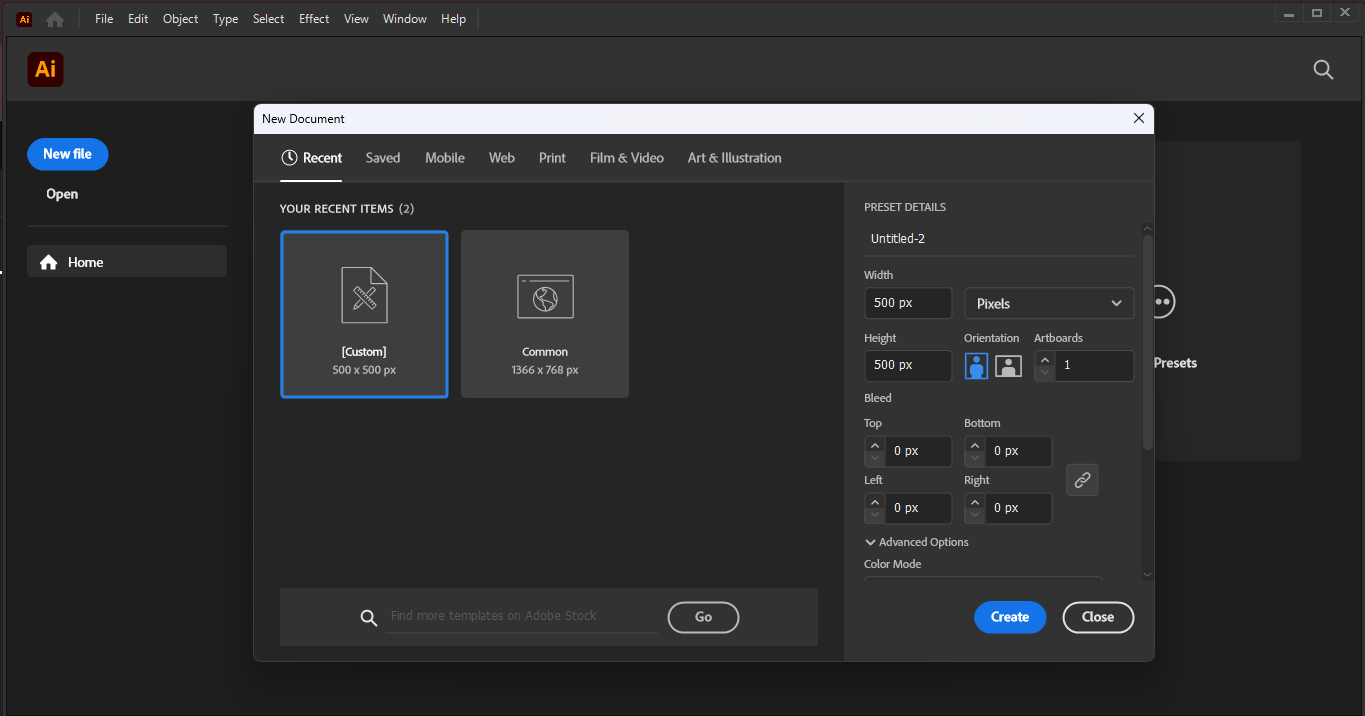Click the Illustrator home icon in the title bar
Viewport: 1365px width, 716px height.
click(55, 18)
